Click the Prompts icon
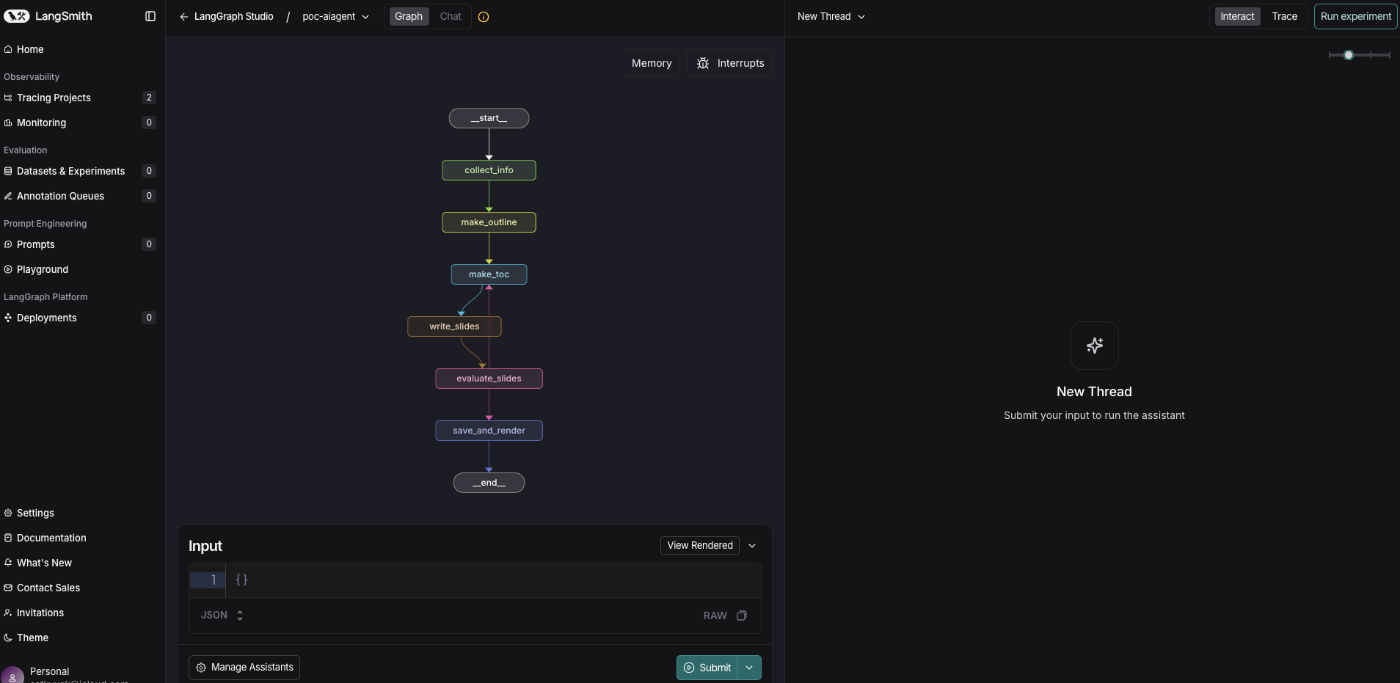 tap(8, 244)
